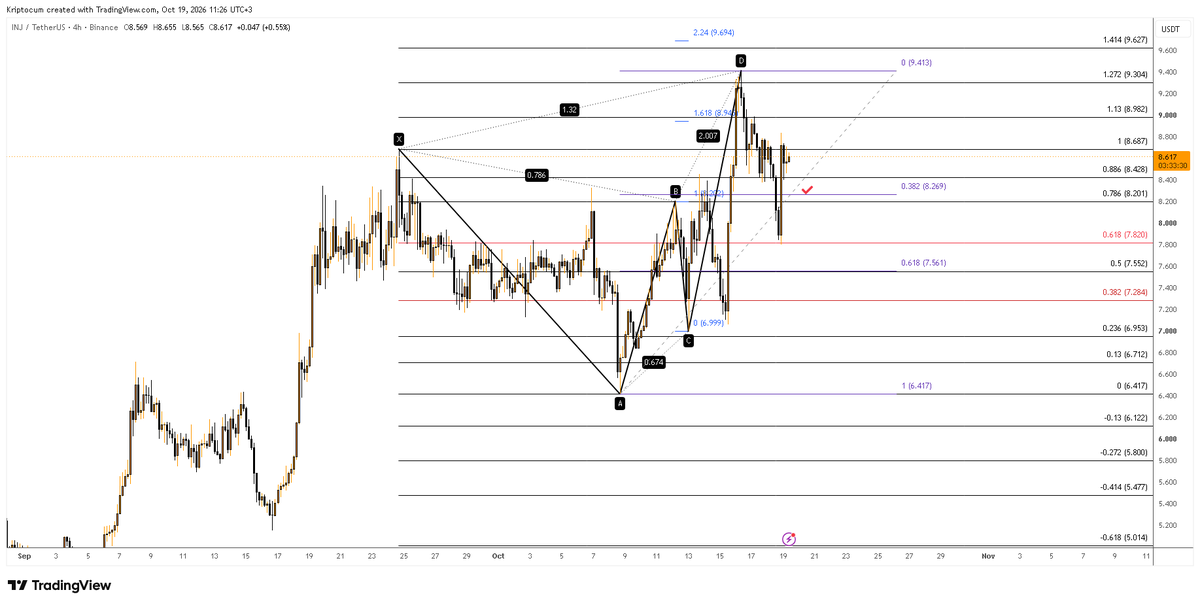This screenshot has width=1200, height=605.
Task: Select the harmonic point X label
Action: click(x=399, y=139)
